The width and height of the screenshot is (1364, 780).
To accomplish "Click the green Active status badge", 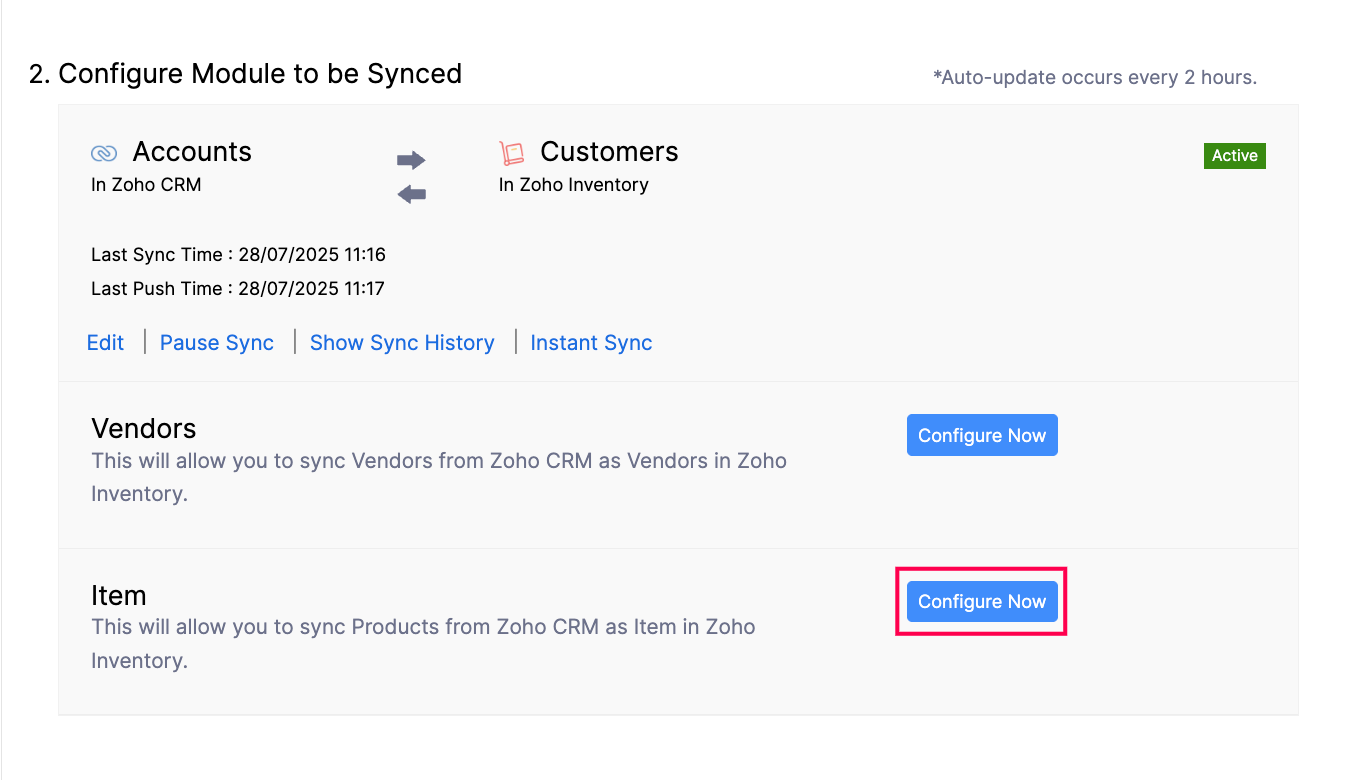I will pos(1234,155).
